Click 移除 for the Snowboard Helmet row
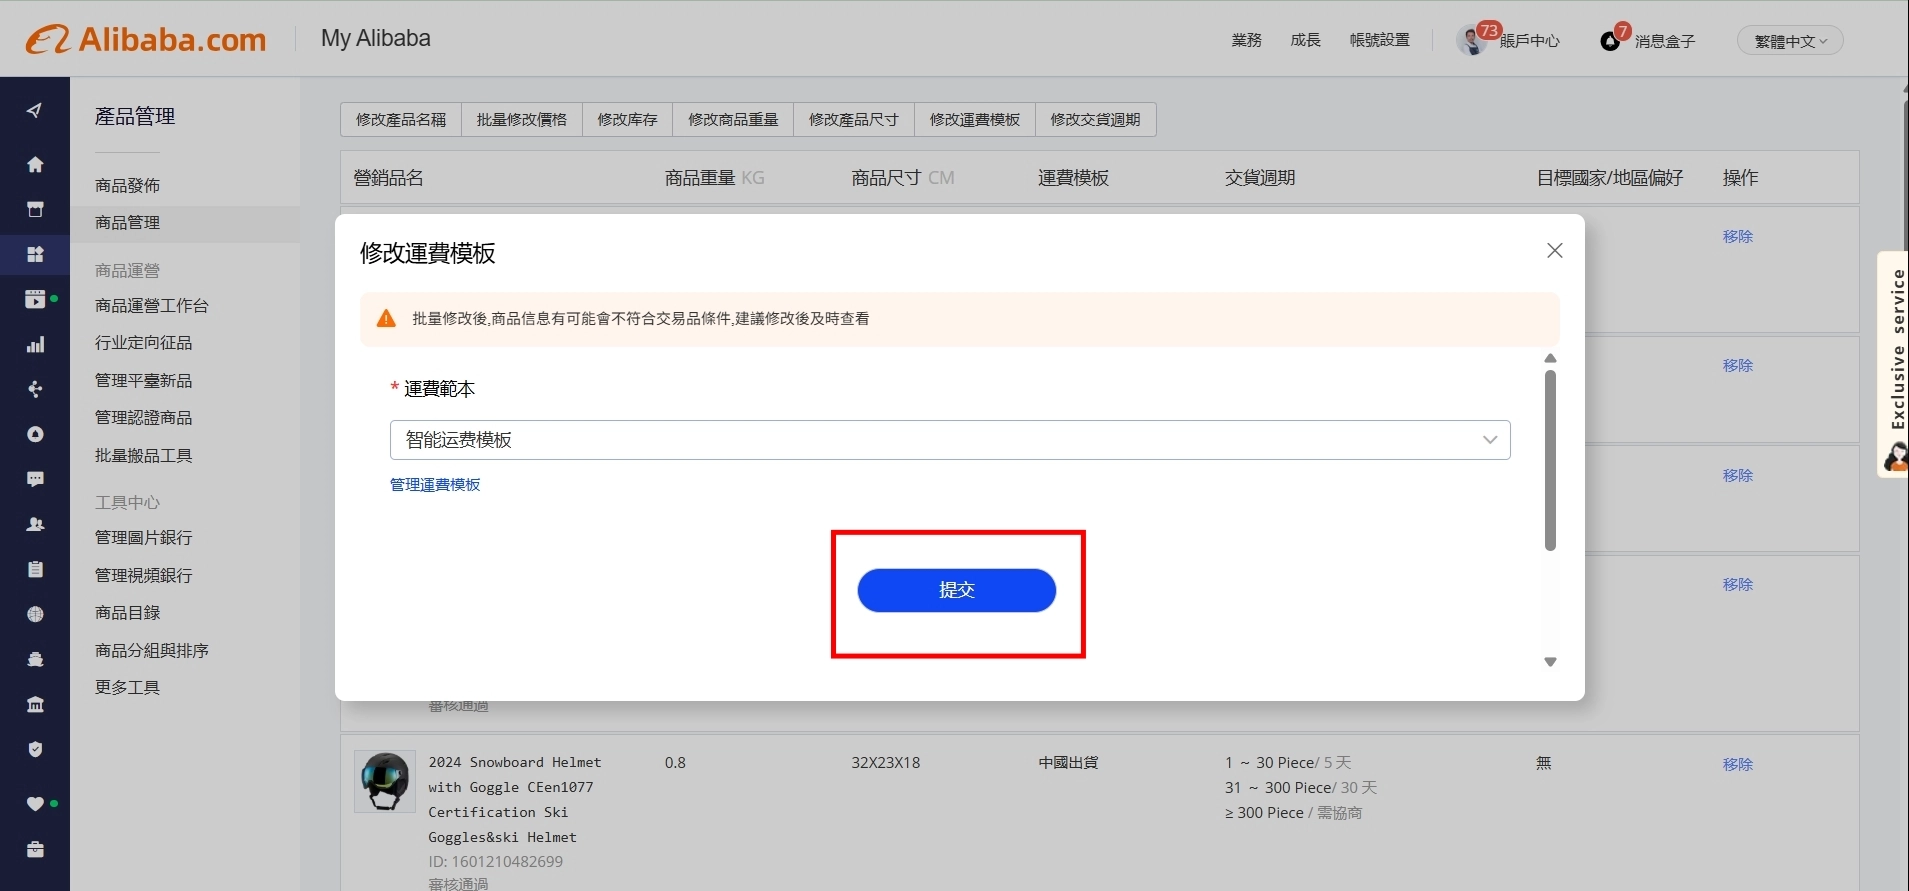The image size is (1909, 891). click(x=1738, y=764)
